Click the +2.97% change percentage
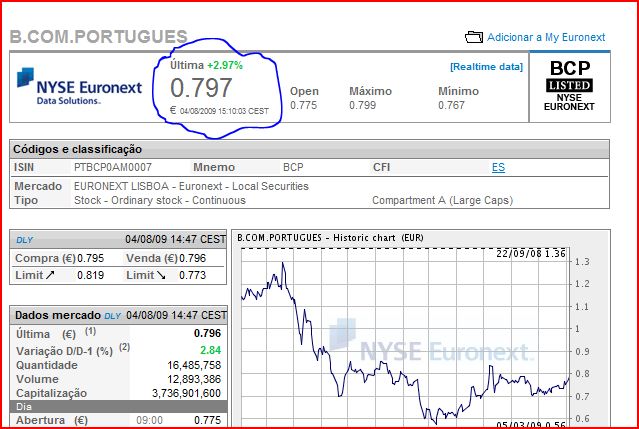 pos(225,65)
